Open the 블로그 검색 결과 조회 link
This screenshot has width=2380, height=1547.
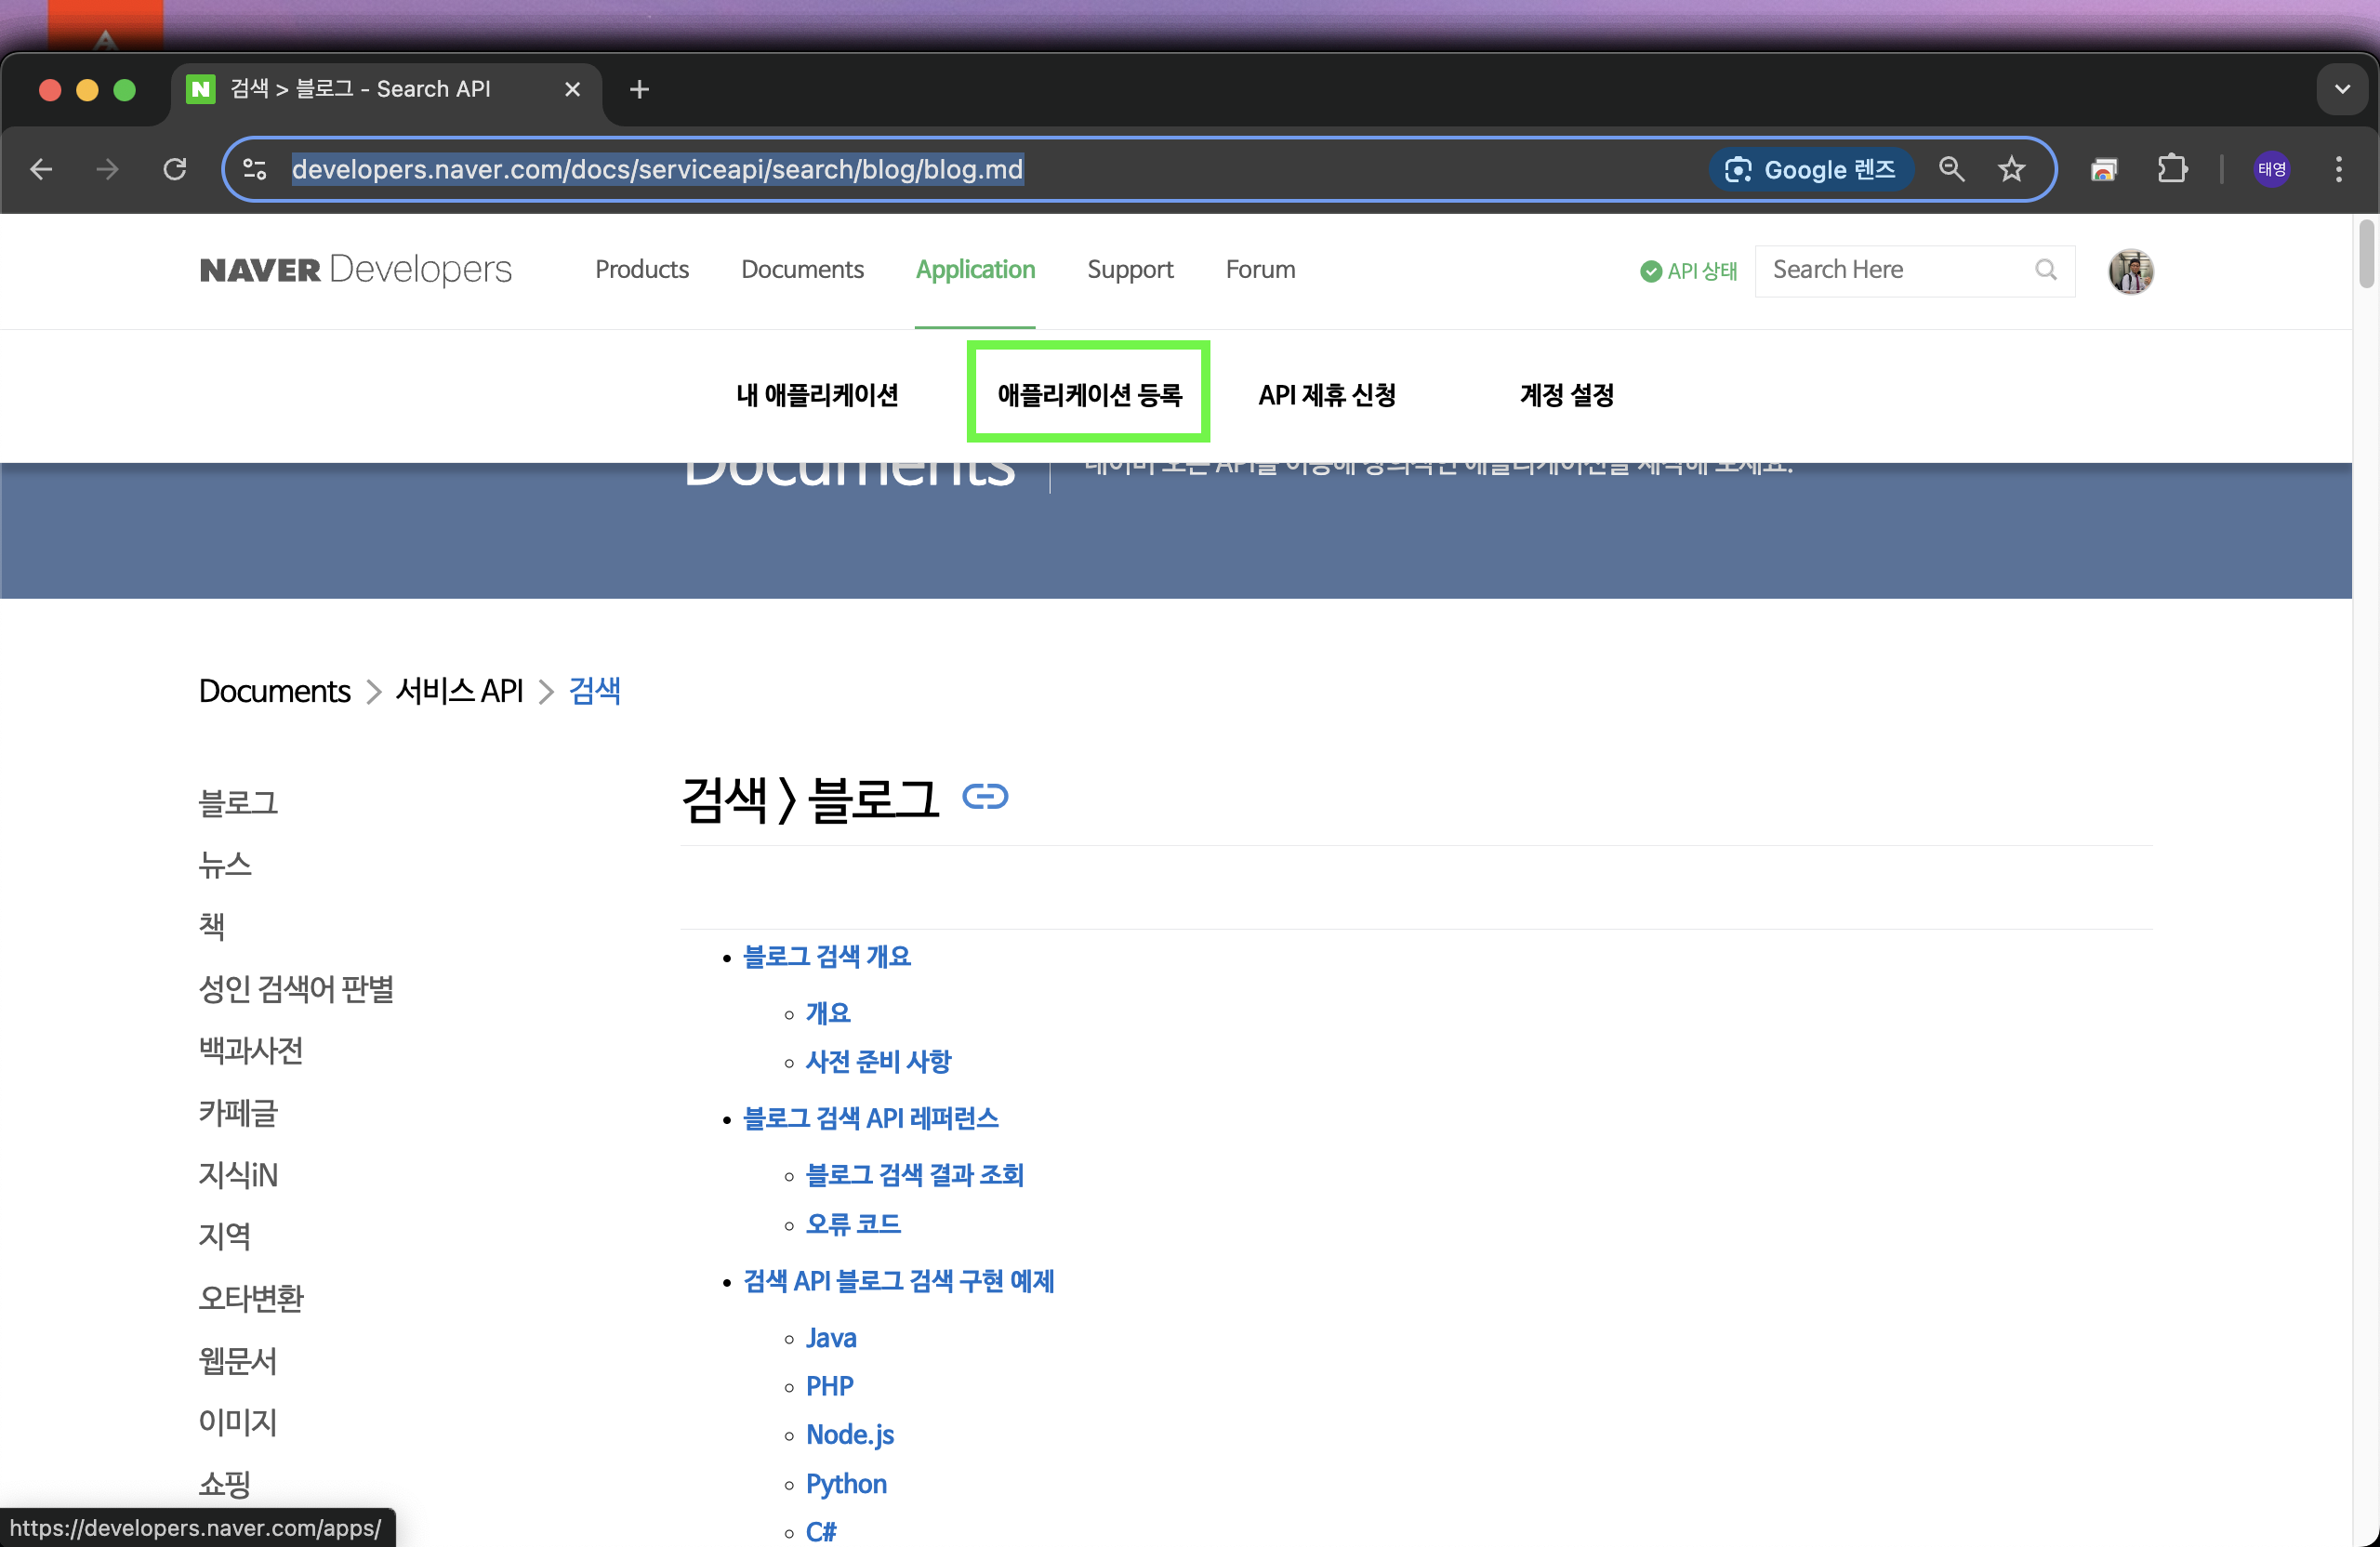point(915,1176)
